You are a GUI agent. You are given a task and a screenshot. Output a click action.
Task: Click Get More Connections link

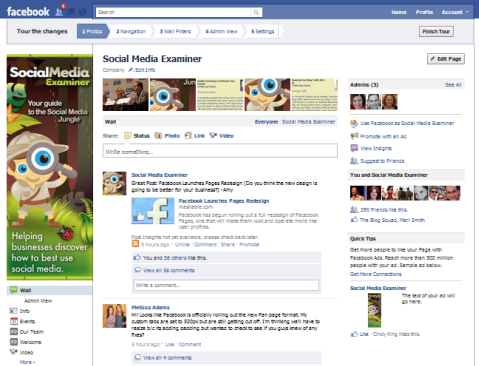tap(376, 274)
